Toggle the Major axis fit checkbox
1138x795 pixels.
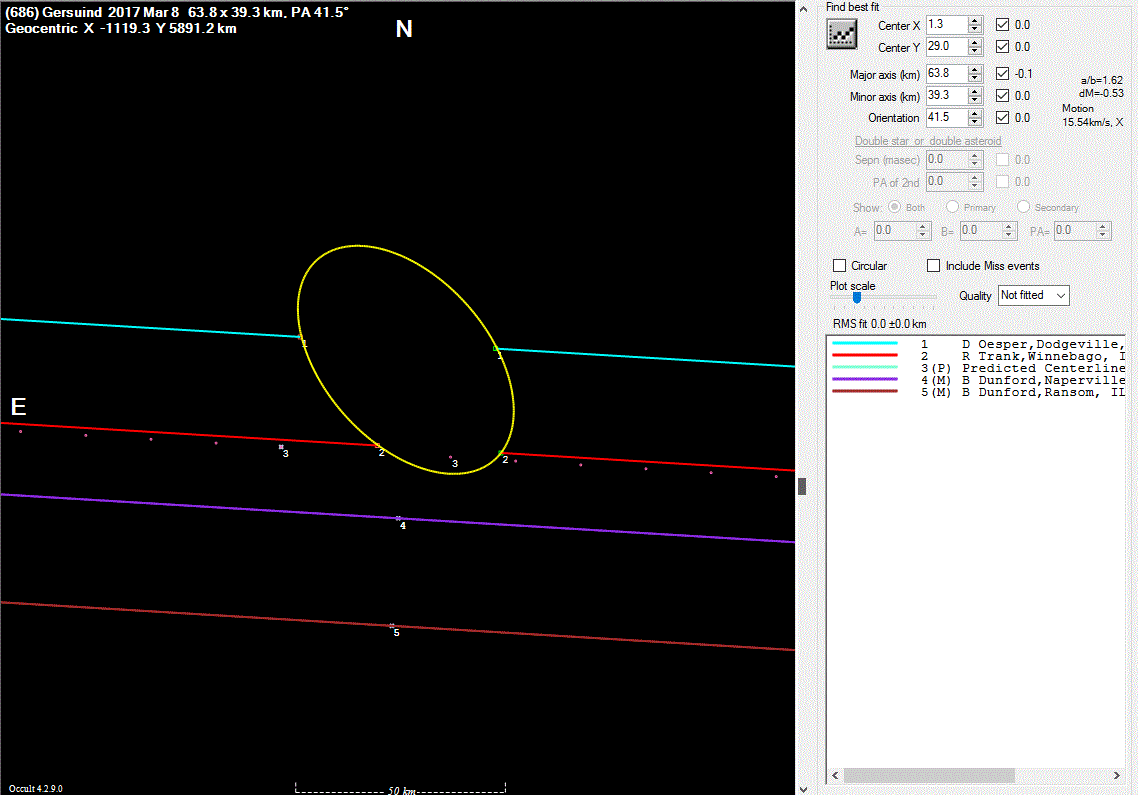point(1002,73)
